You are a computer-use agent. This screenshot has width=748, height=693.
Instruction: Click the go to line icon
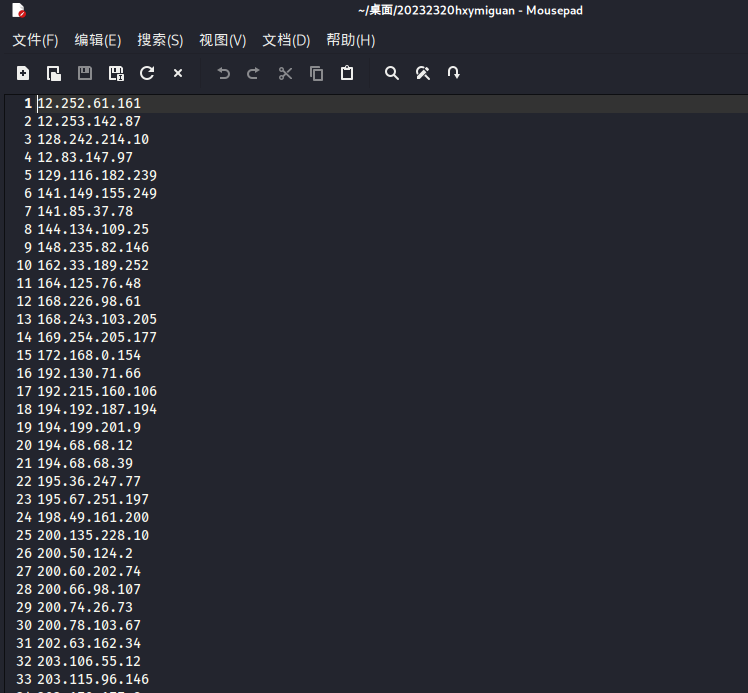coord(453,73)
